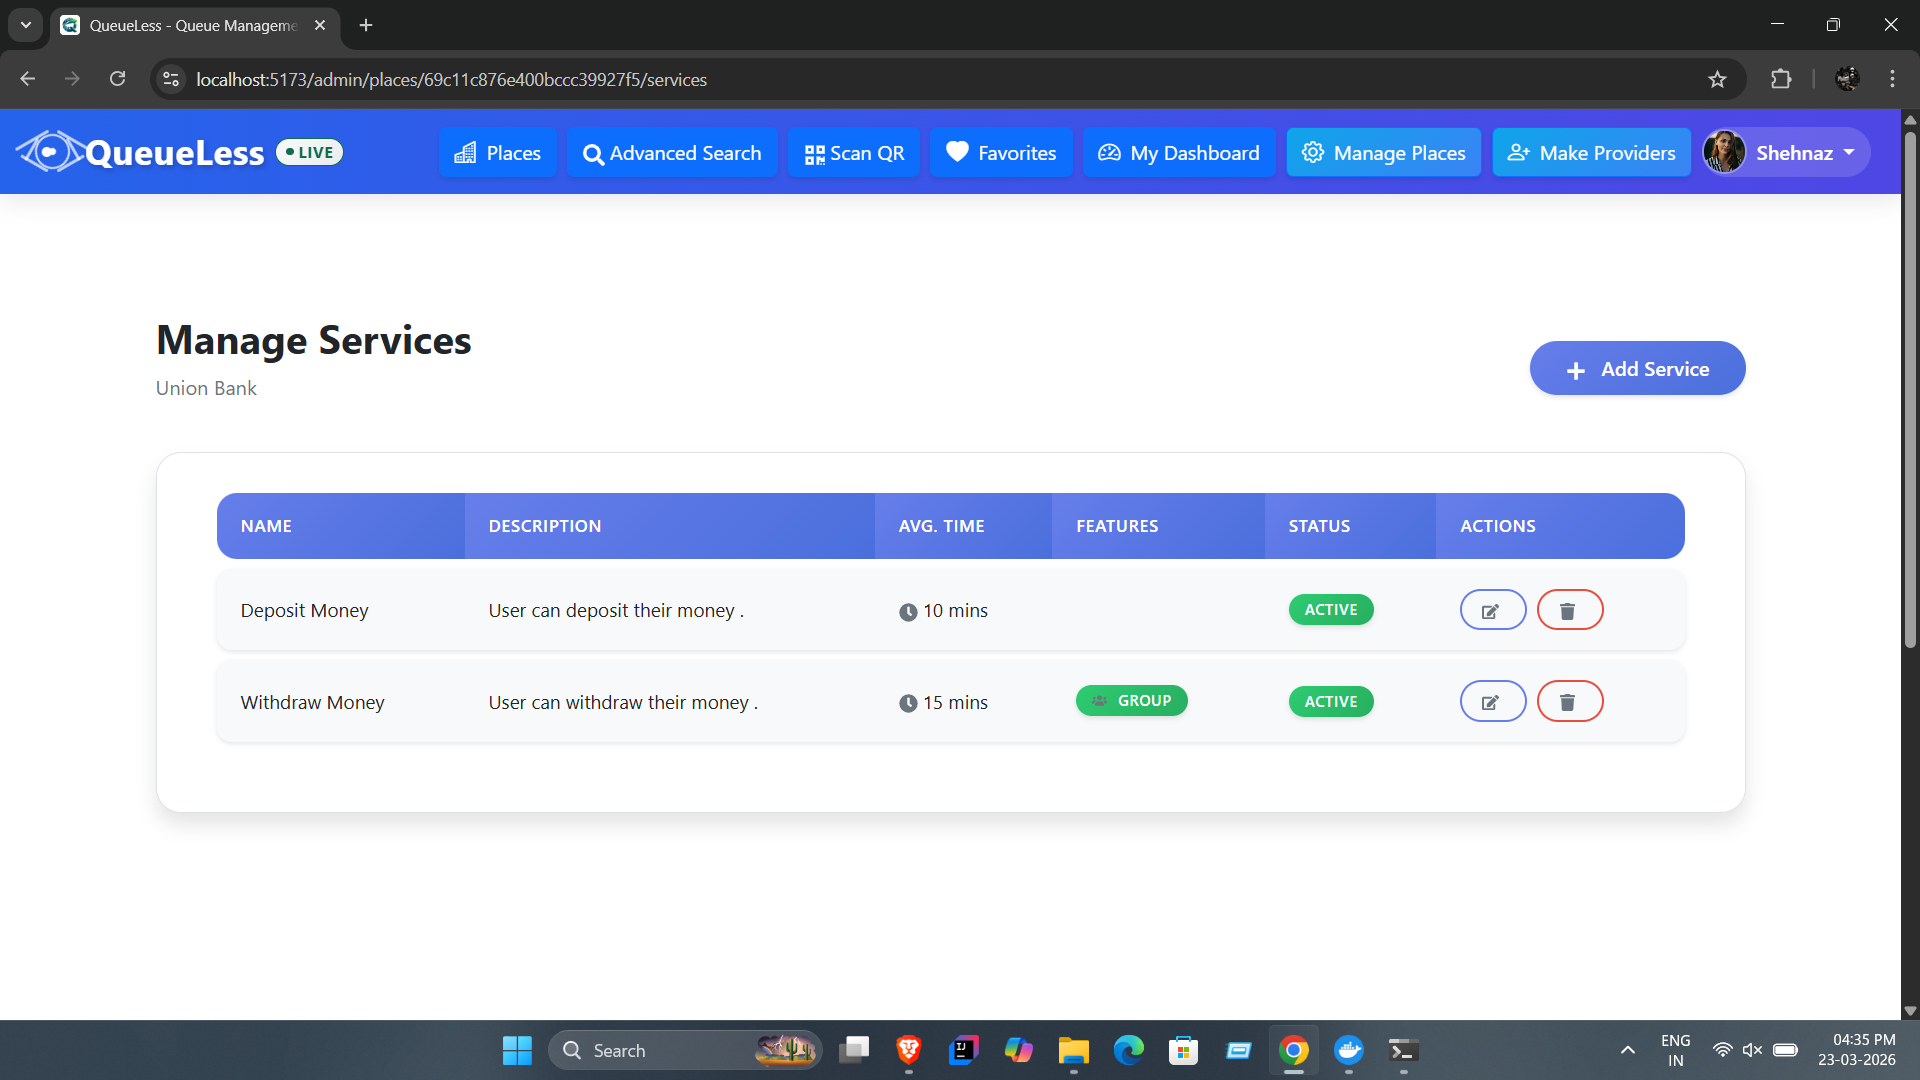Click the Add Service button

(1637, 369)
